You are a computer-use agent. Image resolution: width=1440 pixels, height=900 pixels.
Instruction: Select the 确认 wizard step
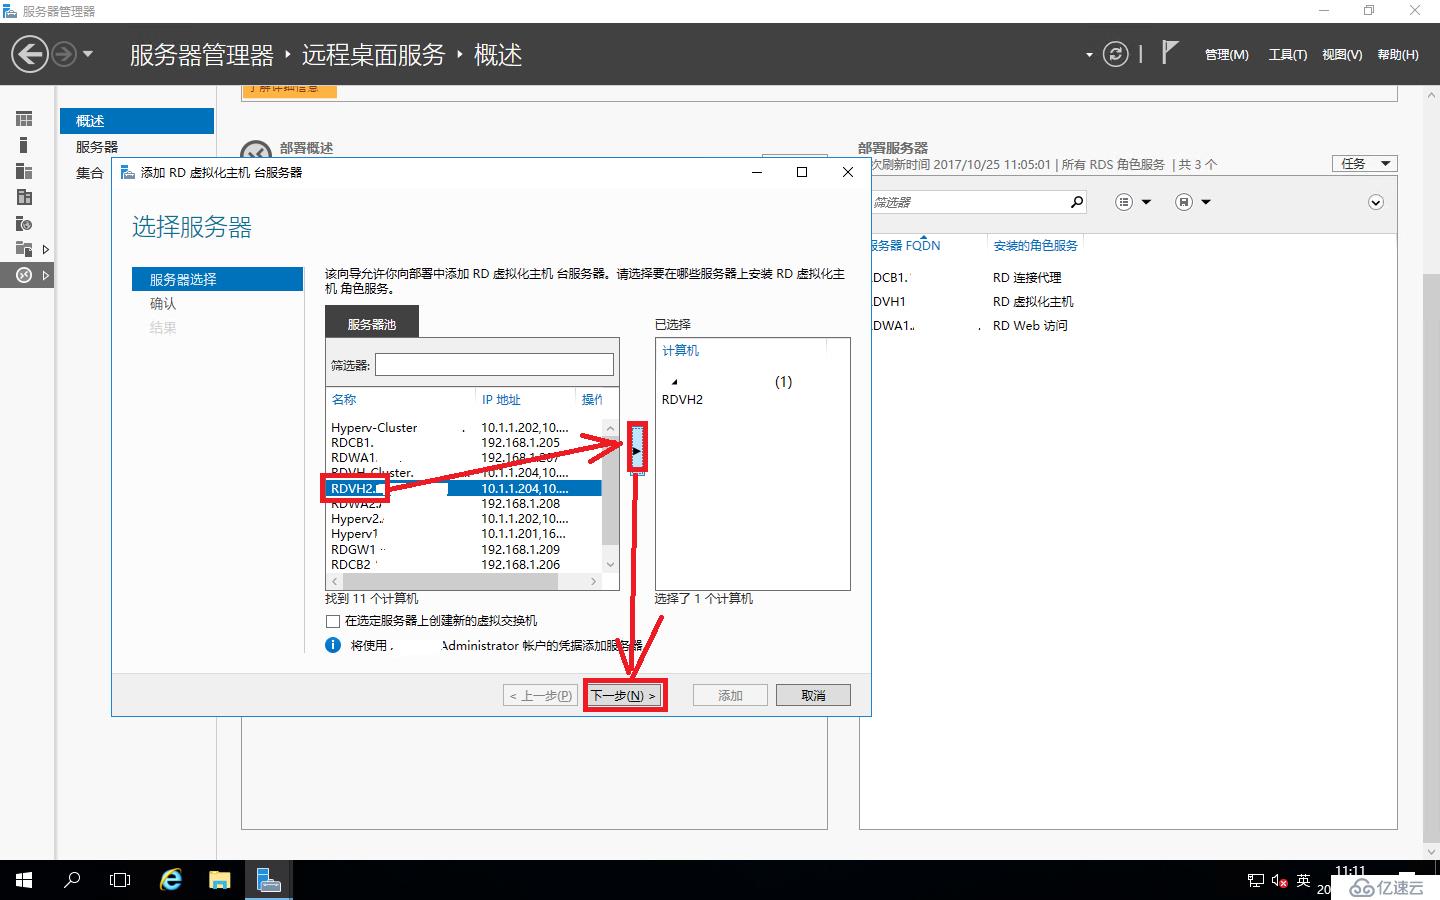pos(163,303)
